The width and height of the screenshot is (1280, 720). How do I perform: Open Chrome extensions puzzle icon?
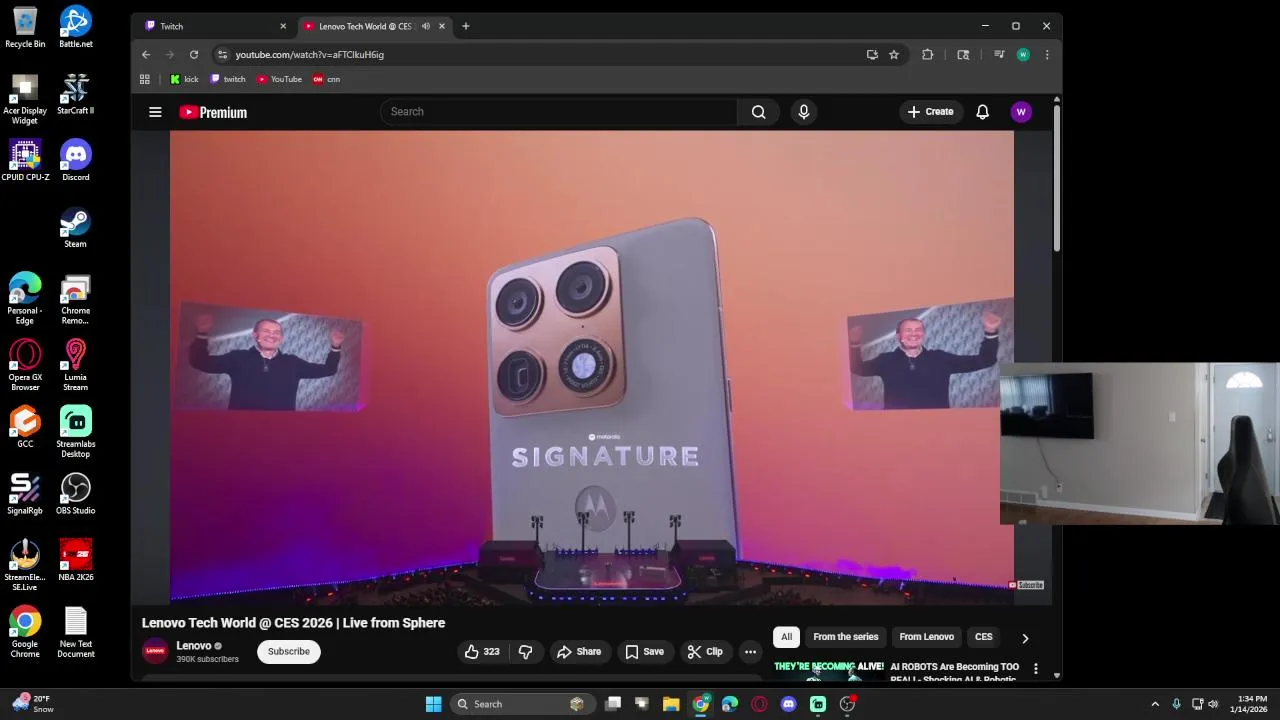pos(928,54)
